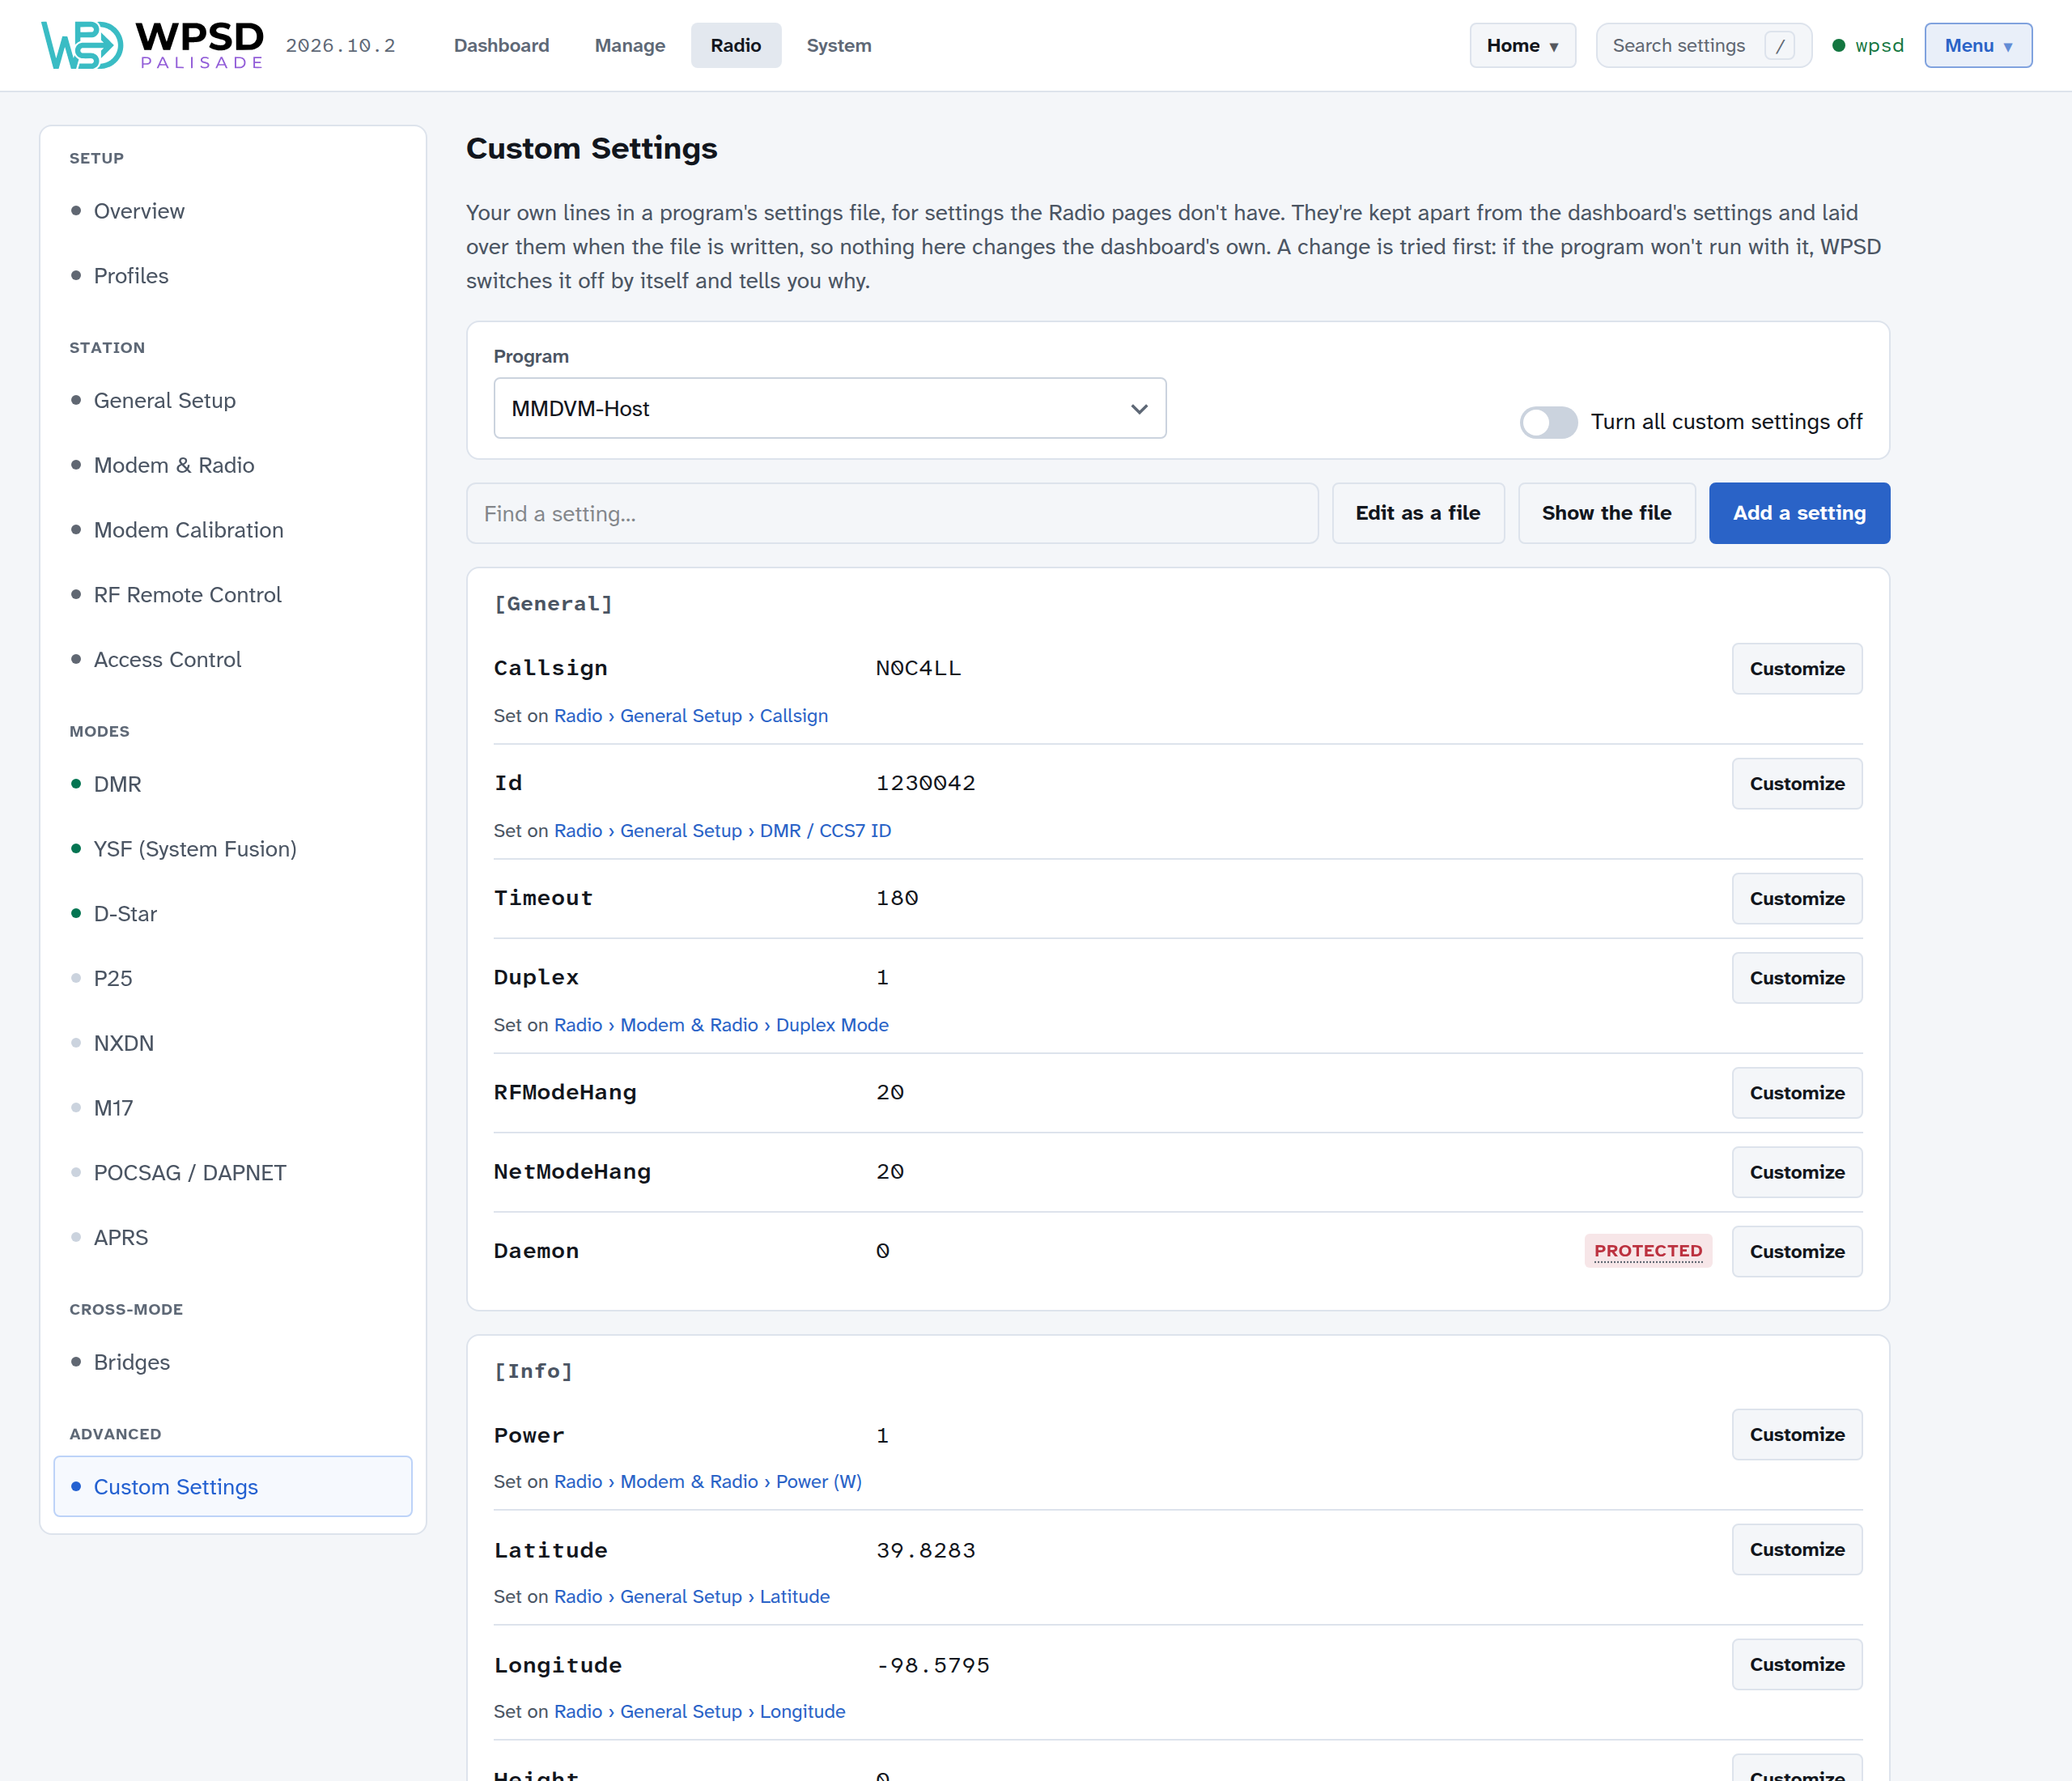Customize the Daemon setting
This screenshot has height=1781, width=2072.
pyautogui.click(x=1796, y=1251)
